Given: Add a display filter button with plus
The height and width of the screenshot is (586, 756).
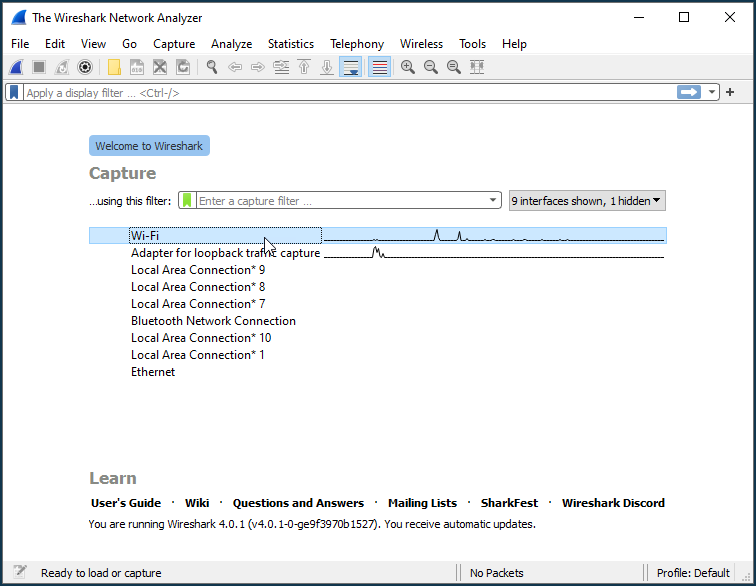Looking at the screenshot, I should (x=730, y=92).
